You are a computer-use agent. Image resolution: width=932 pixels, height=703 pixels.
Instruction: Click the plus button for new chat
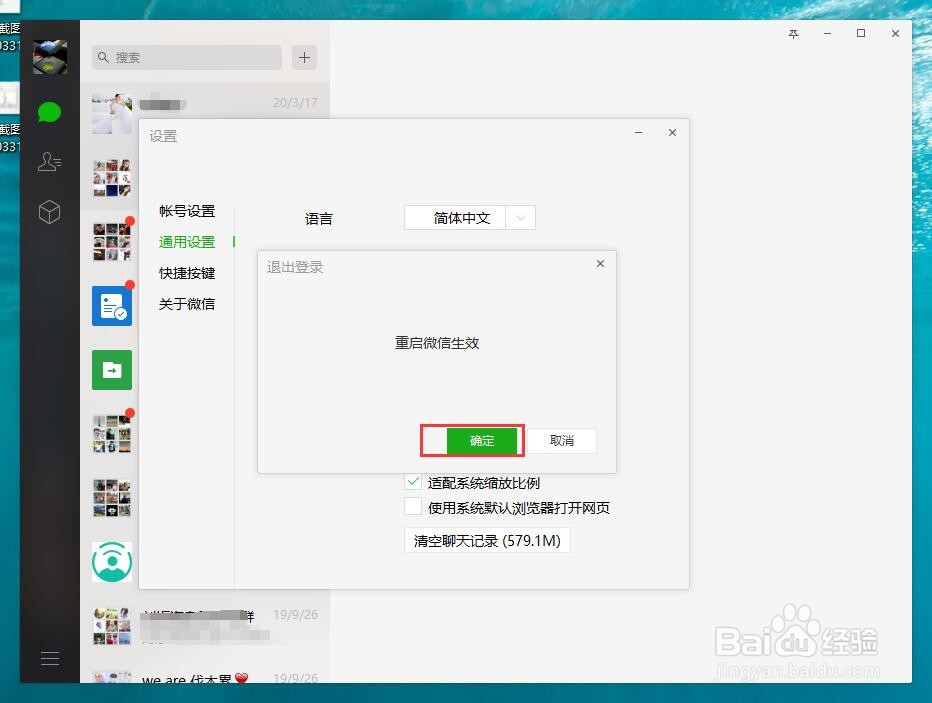pos(303,57)
